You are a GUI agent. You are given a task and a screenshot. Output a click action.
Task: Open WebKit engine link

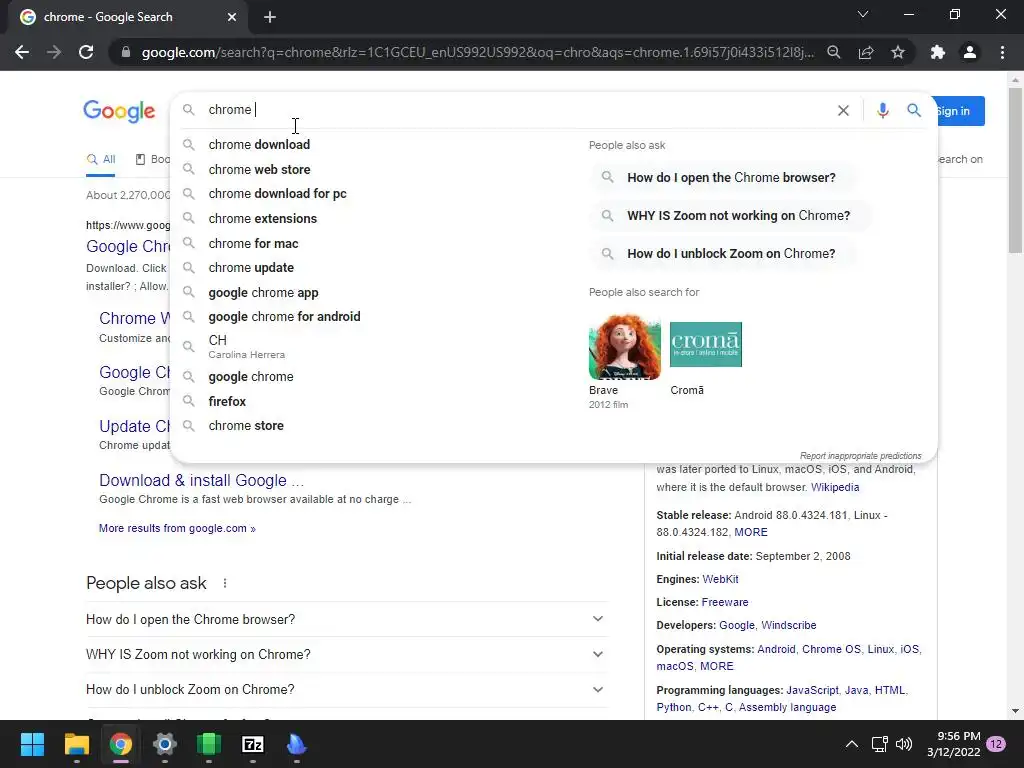(x=720, y=579)
